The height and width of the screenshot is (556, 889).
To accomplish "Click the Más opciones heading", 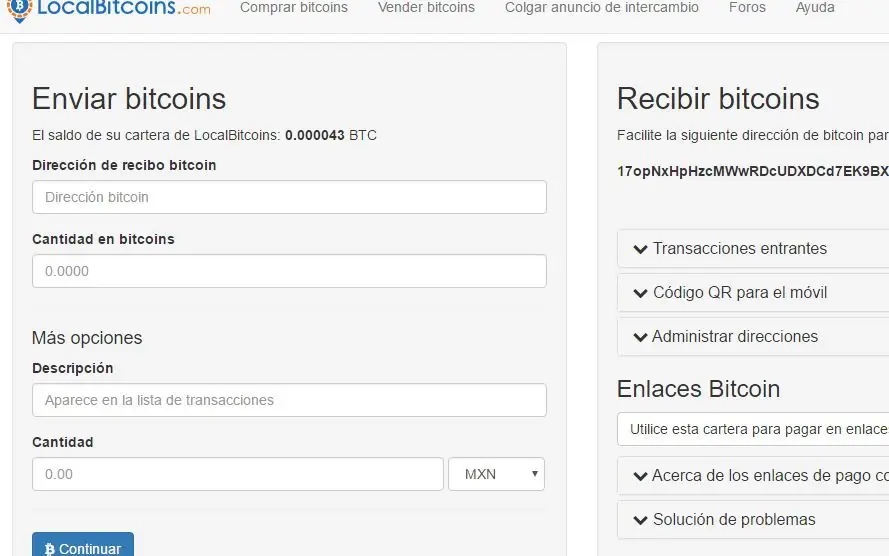I will (87, 338).
